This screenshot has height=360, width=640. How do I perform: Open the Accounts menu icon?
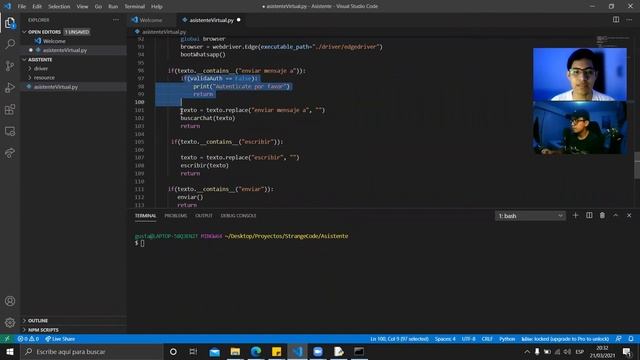pyautogui.click(x=10, y=301)
